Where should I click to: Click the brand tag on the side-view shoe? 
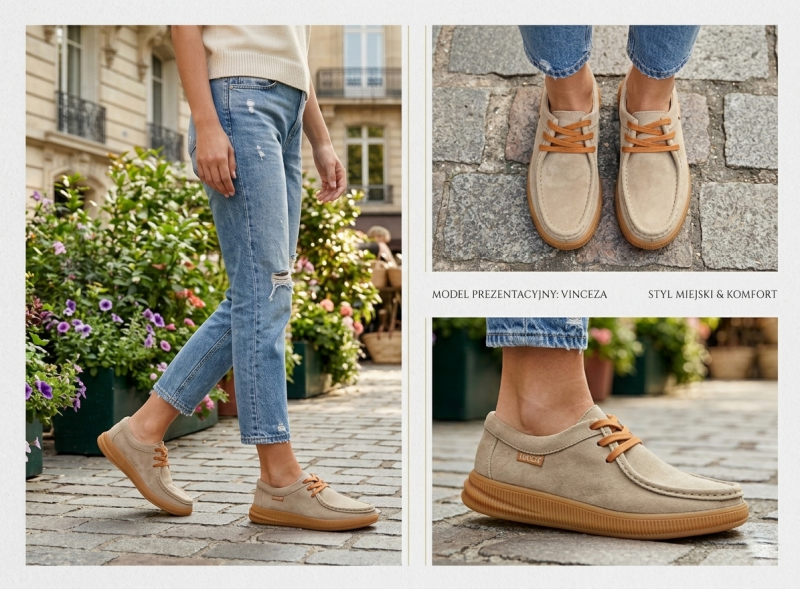tap(531, 458)
